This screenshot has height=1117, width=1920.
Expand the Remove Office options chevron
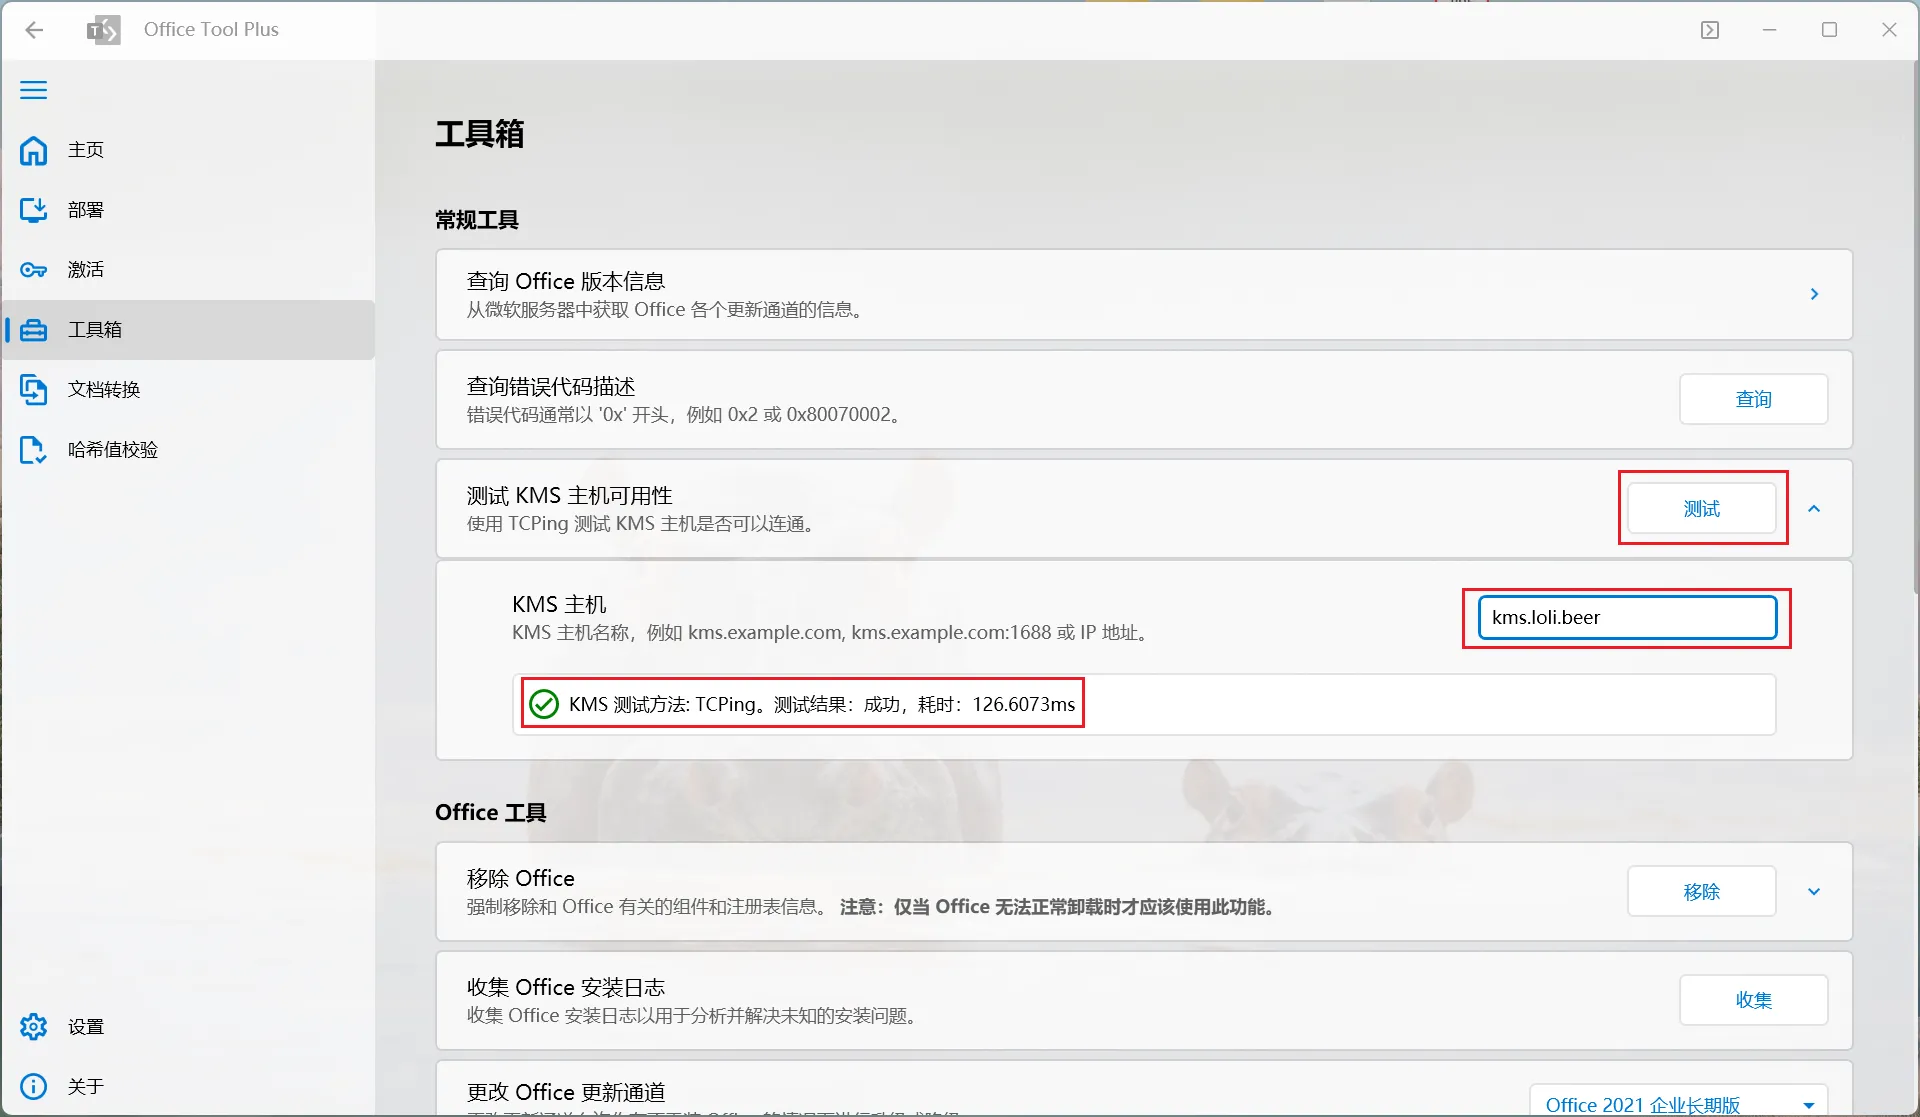tap(1814, 891)
